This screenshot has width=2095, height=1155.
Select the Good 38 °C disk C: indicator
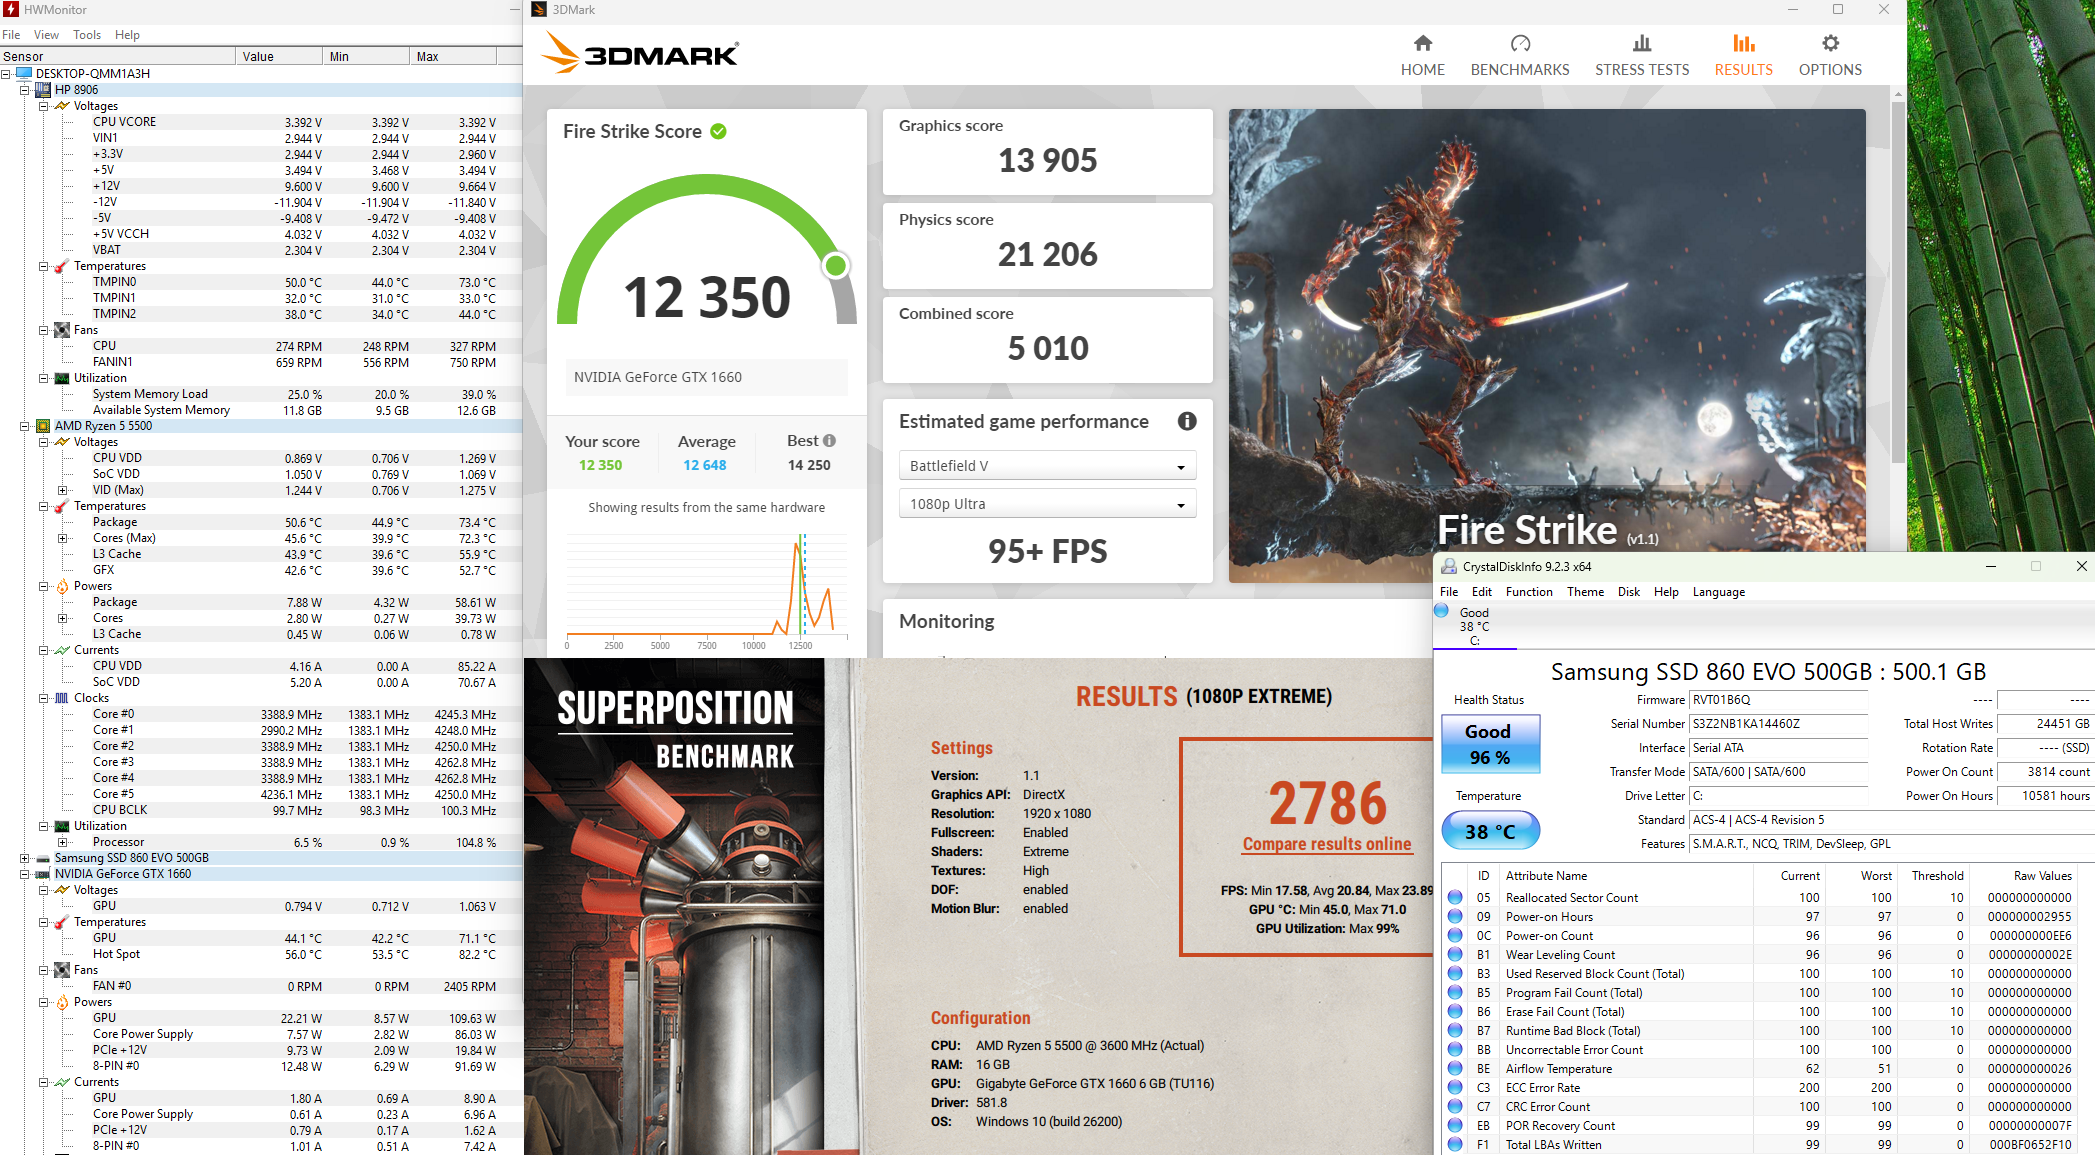click(1472, 625)
